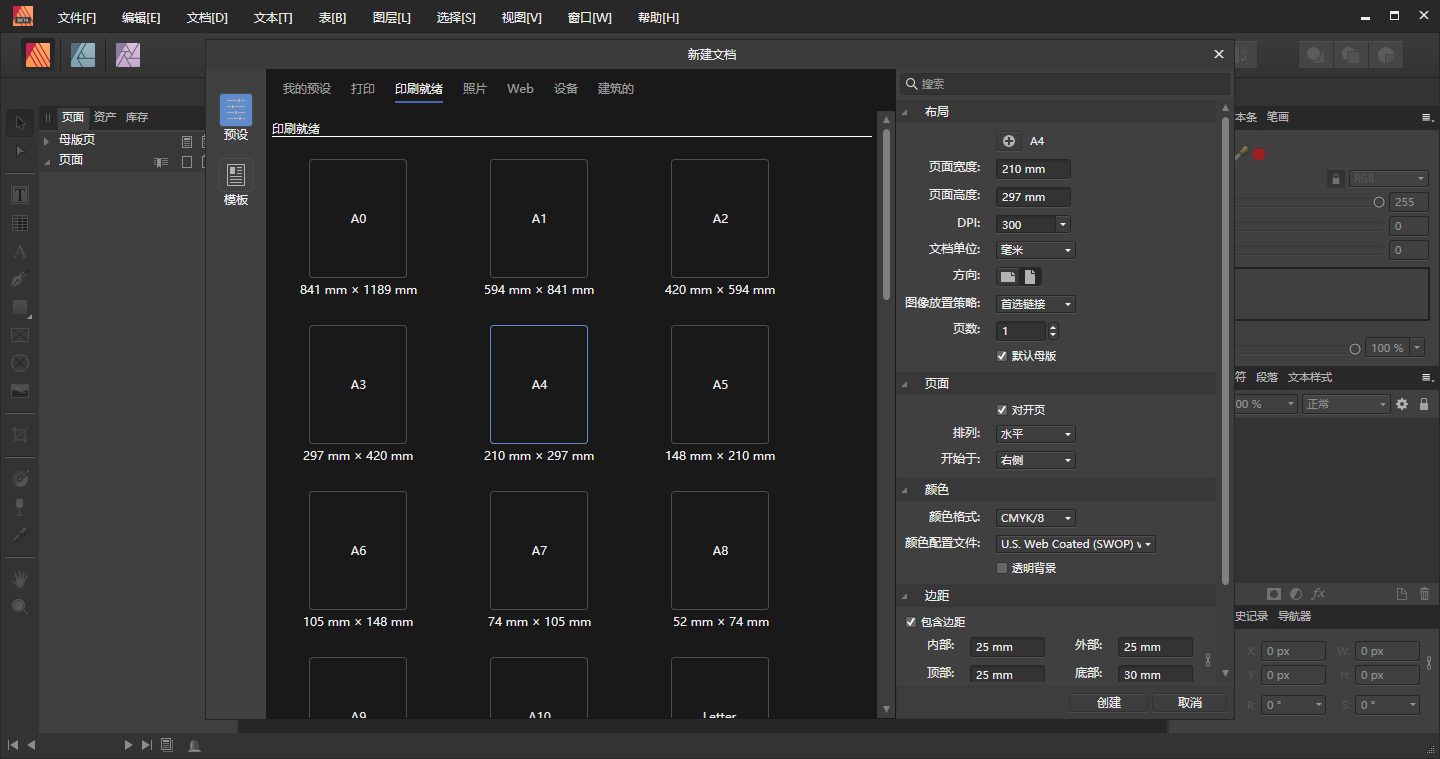The height and width of the screenshot is (759, 1440).
Task: Toggle the 包含边距 checkbox
Action: (911, 622)
